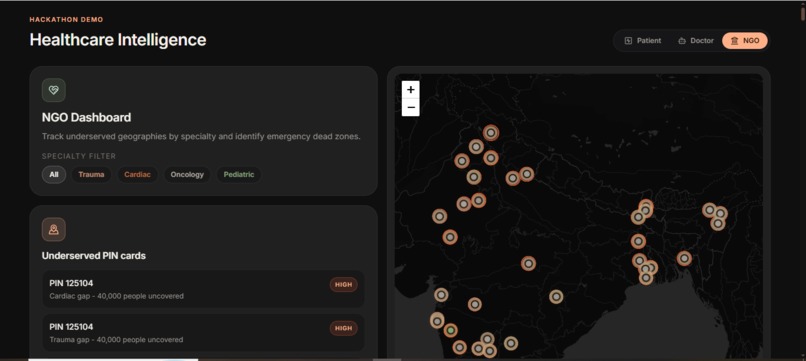Image resolution: width=806 pixels, height=361 pixels.
Task: Click 'Trauma gap - 40,000 people uncovered' text
Action: tap(116, 340)
